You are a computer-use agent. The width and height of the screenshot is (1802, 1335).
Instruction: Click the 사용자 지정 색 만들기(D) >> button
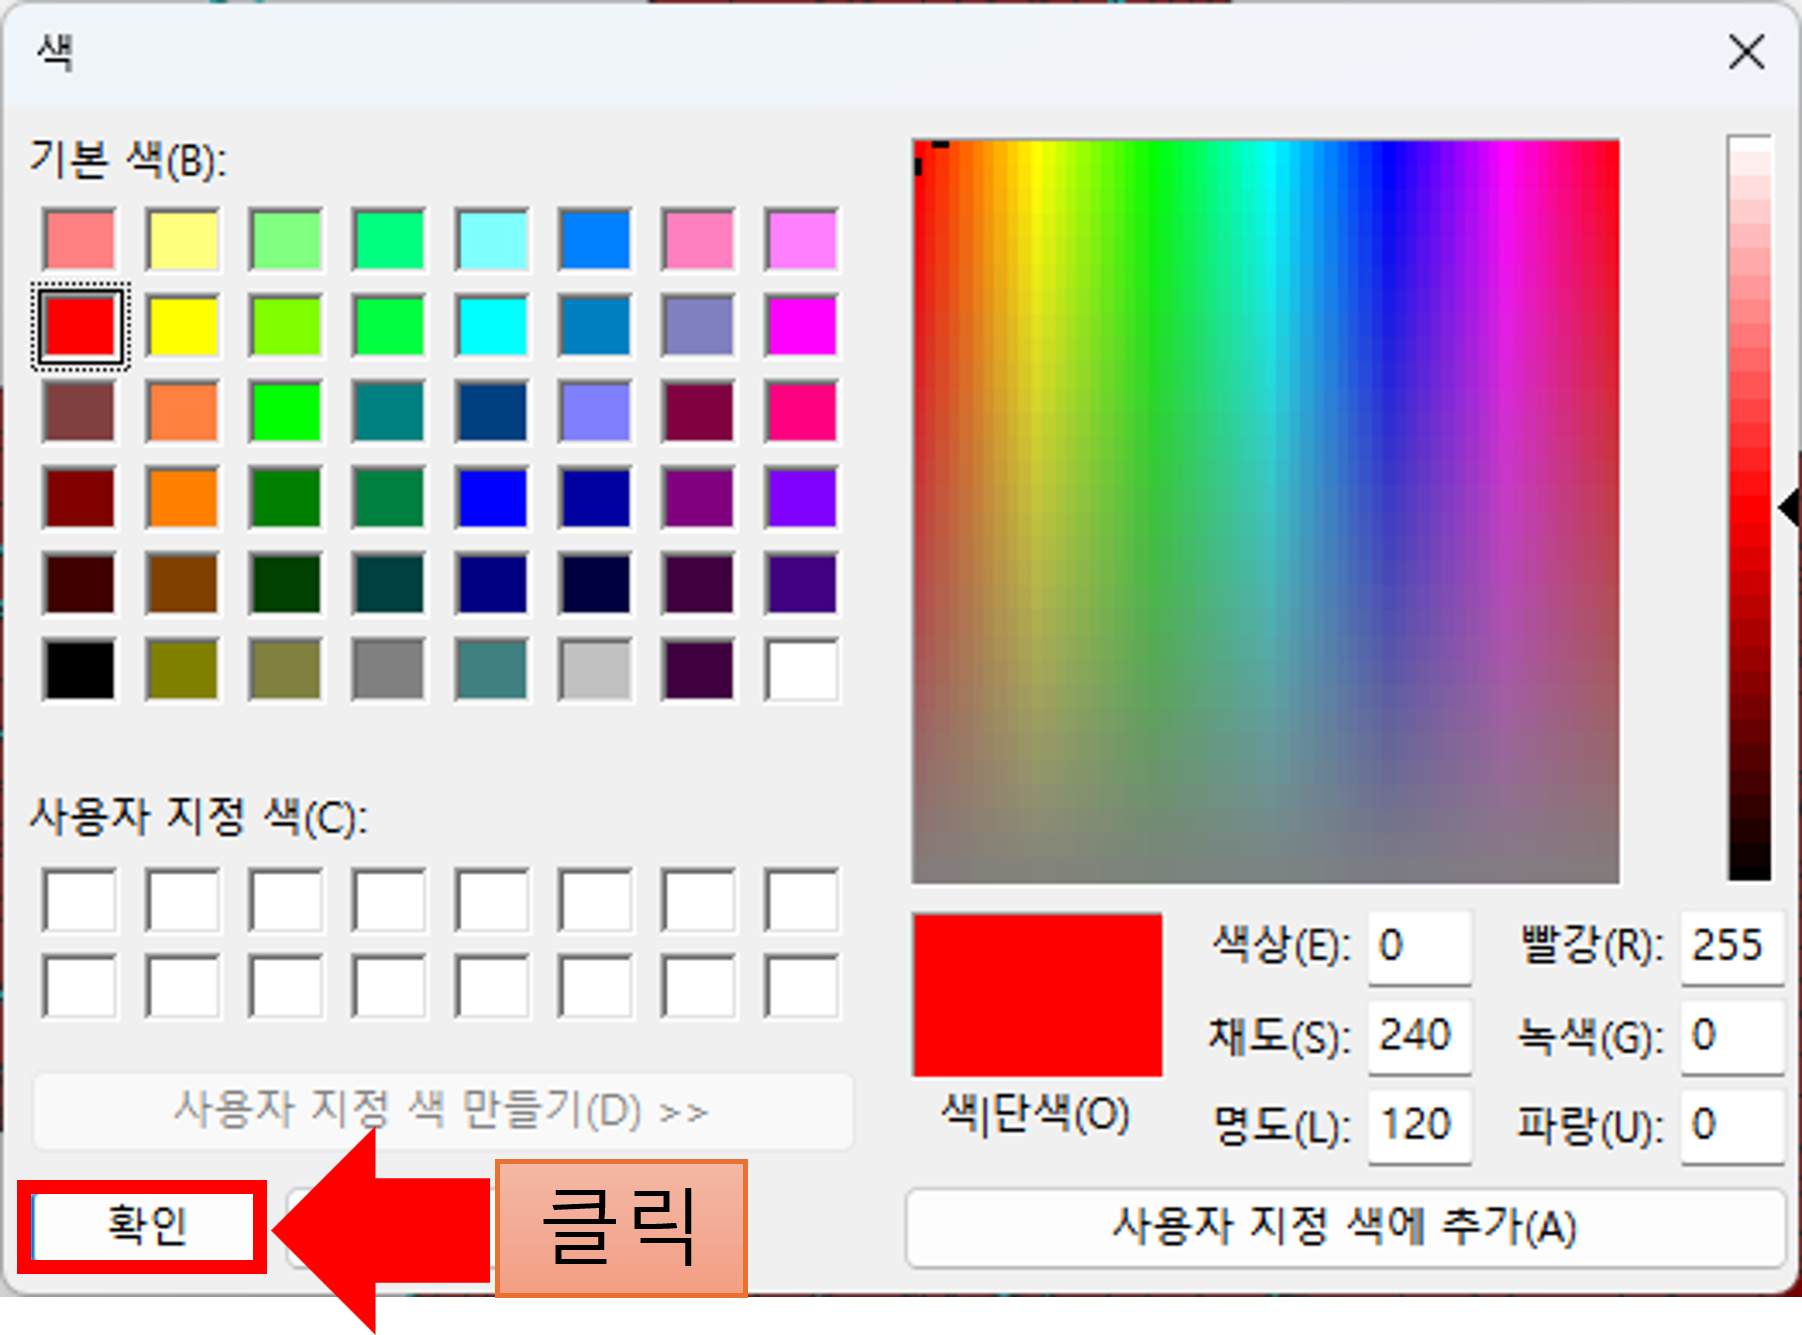pyautogui.click(x=443, y=1111)
